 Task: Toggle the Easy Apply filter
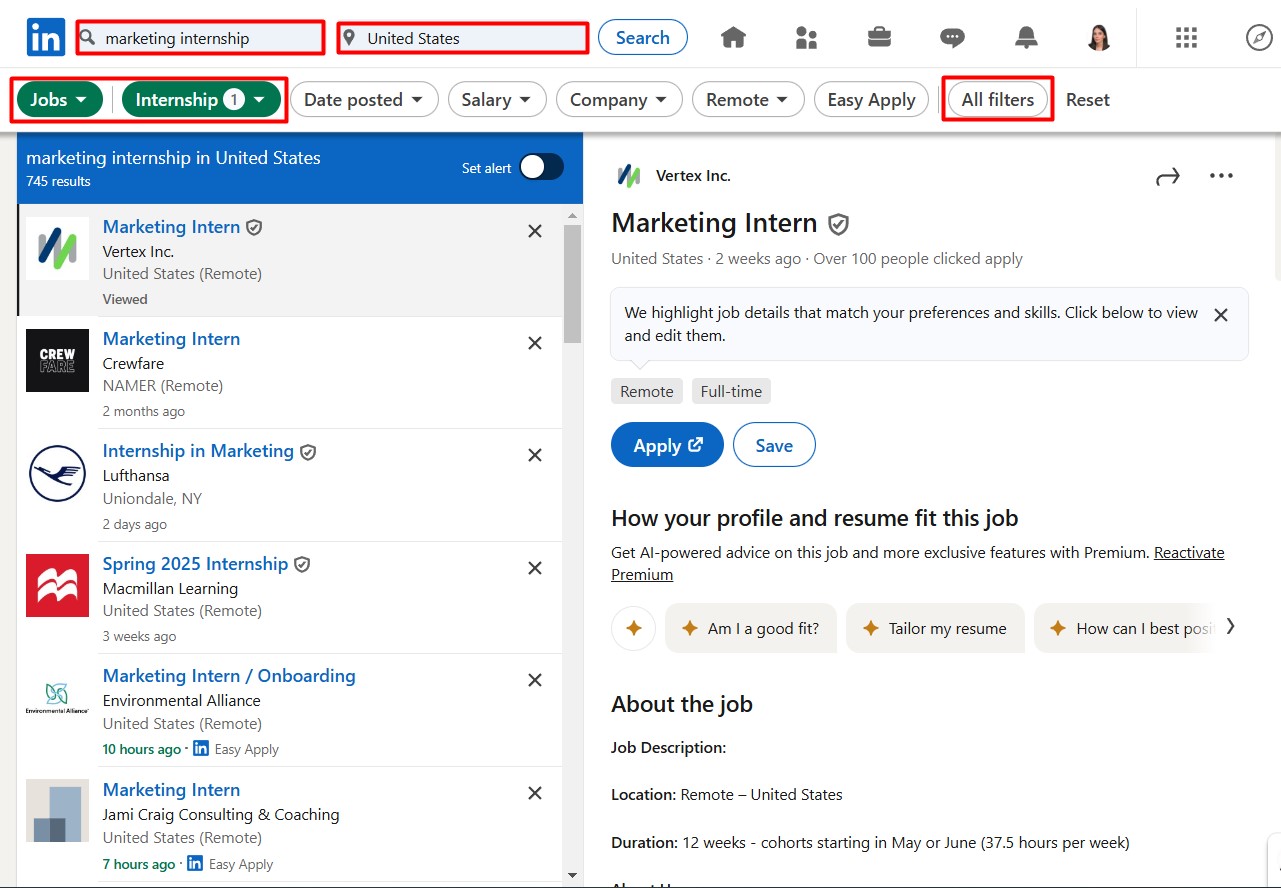click(871, 99)
